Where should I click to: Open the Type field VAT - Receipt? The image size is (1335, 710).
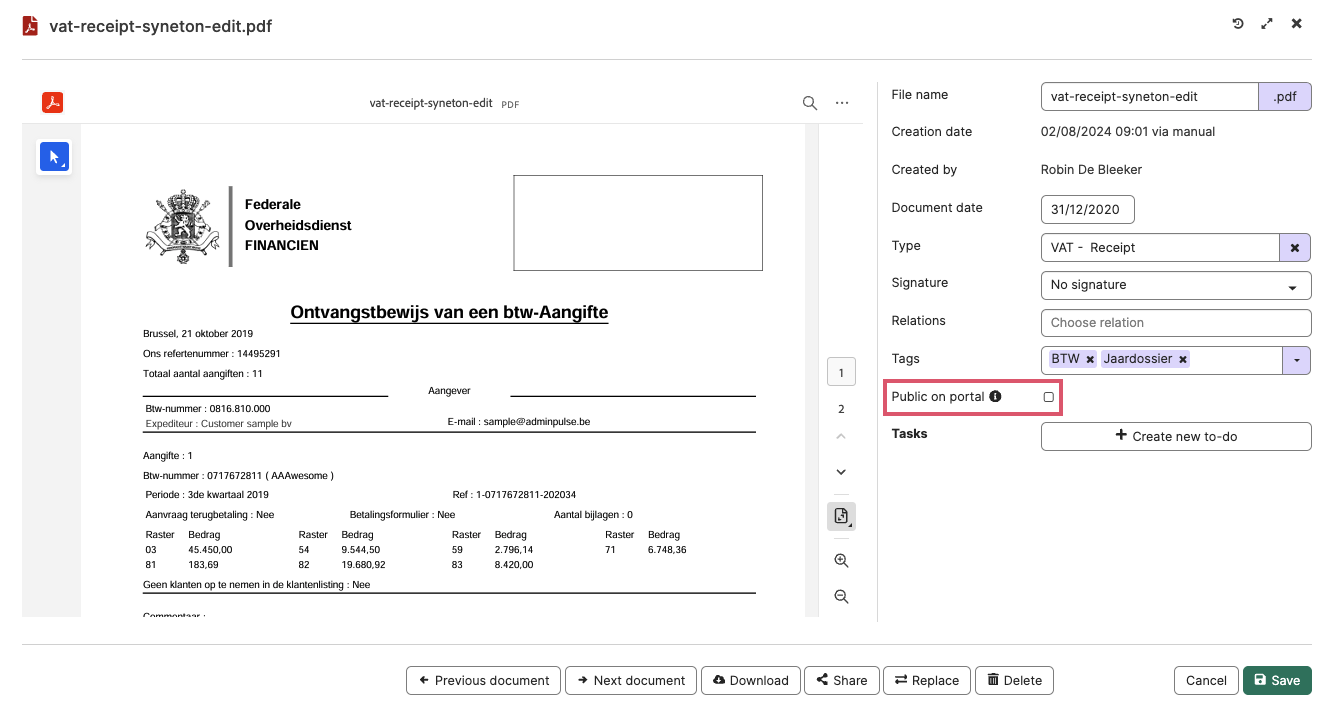click(1160, 247)
